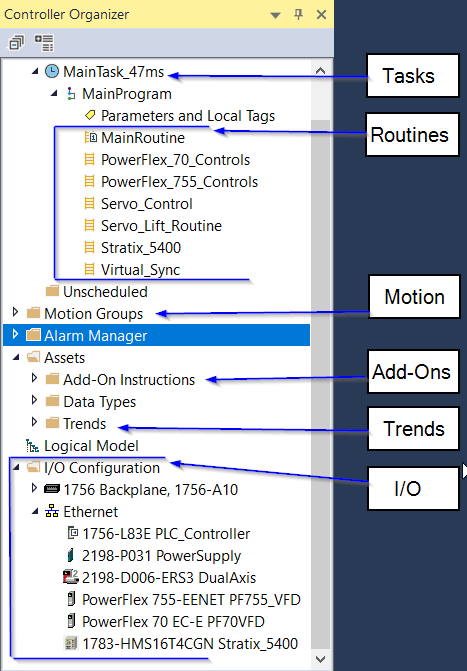Click the MainRoutine ladder icon
This screenshot has height=671, width=467.
pyautogui.click(x=90, y=137)
